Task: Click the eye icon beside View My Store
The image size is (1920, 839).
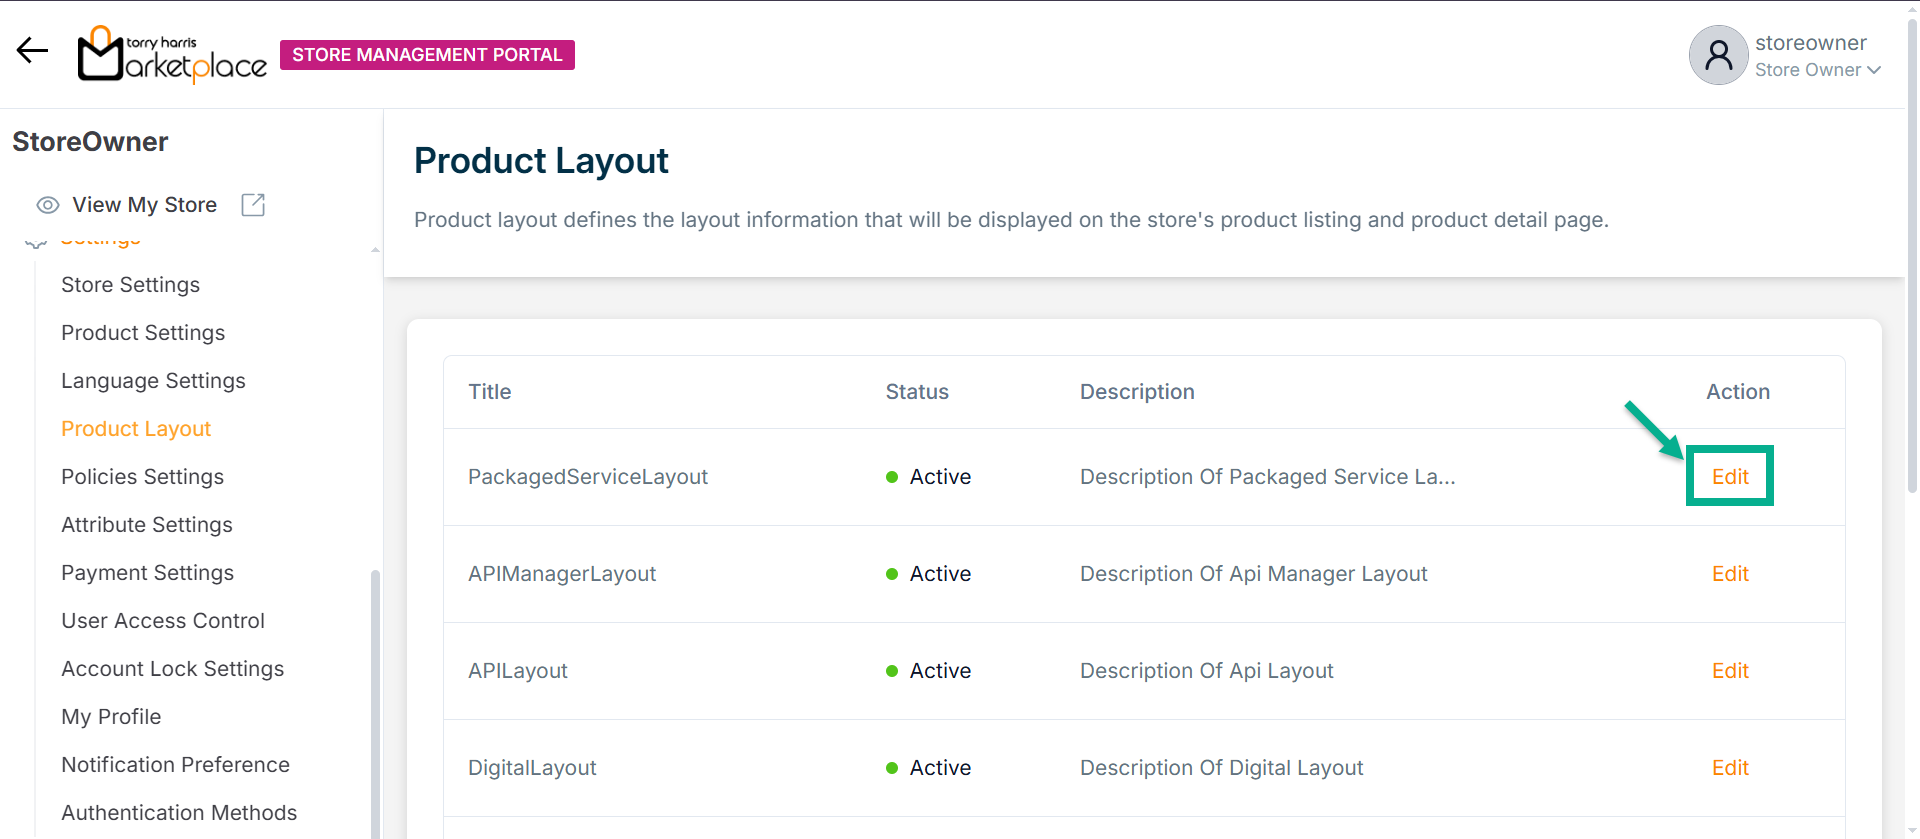Action: click(47, 205)
